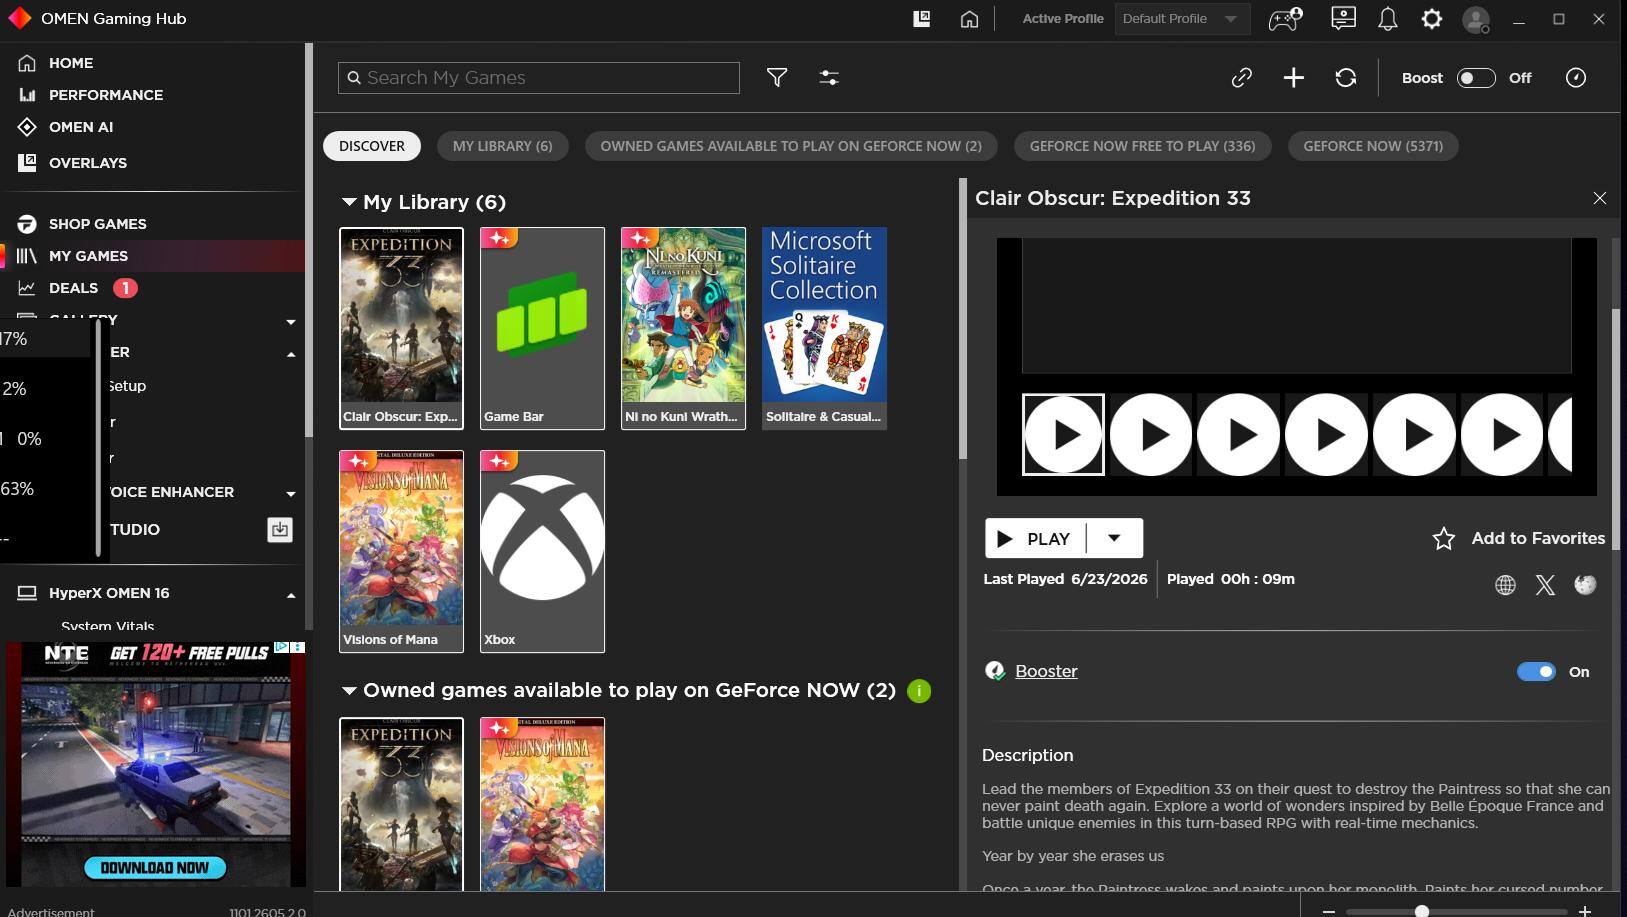The height and width of the screenshot is (917, 1627).
Task: Expand the VOICE ENHANCER sidebar arrow
Action: pyautogui.click(x=291, y=493)
